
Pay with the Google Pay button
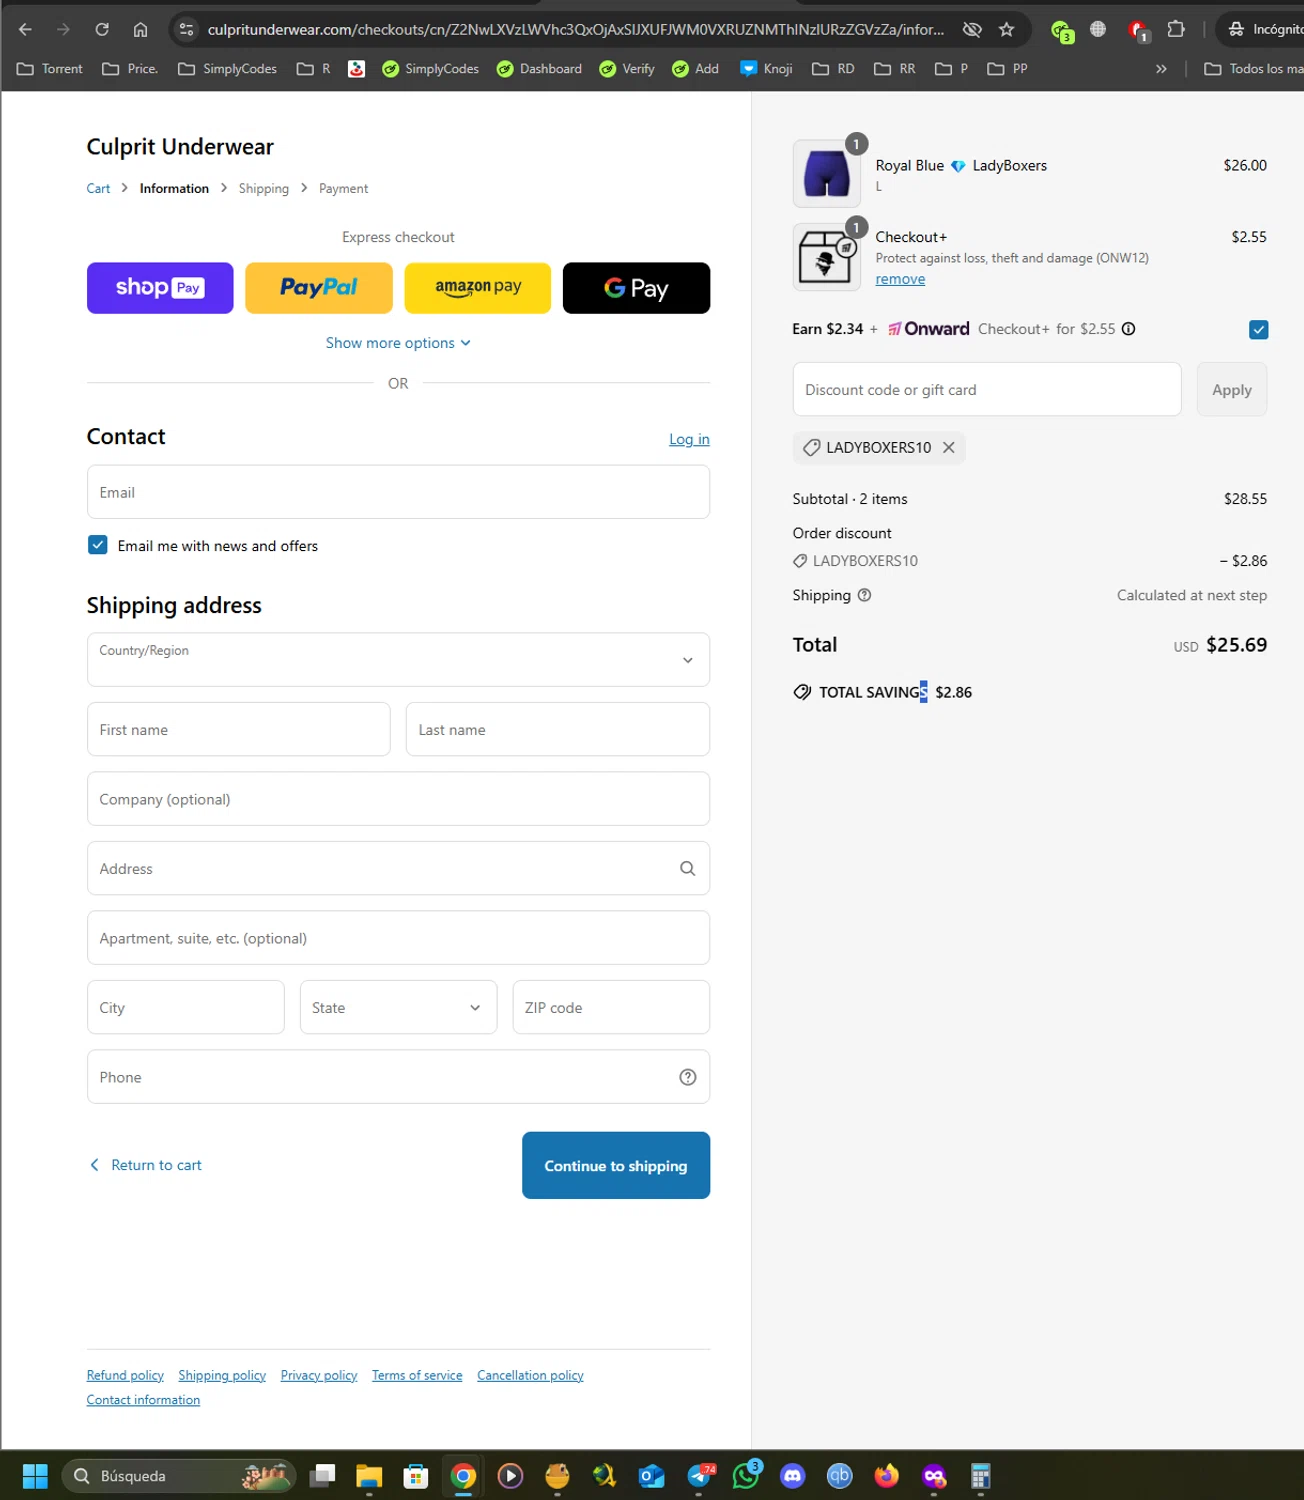click(x=636, y=288)
